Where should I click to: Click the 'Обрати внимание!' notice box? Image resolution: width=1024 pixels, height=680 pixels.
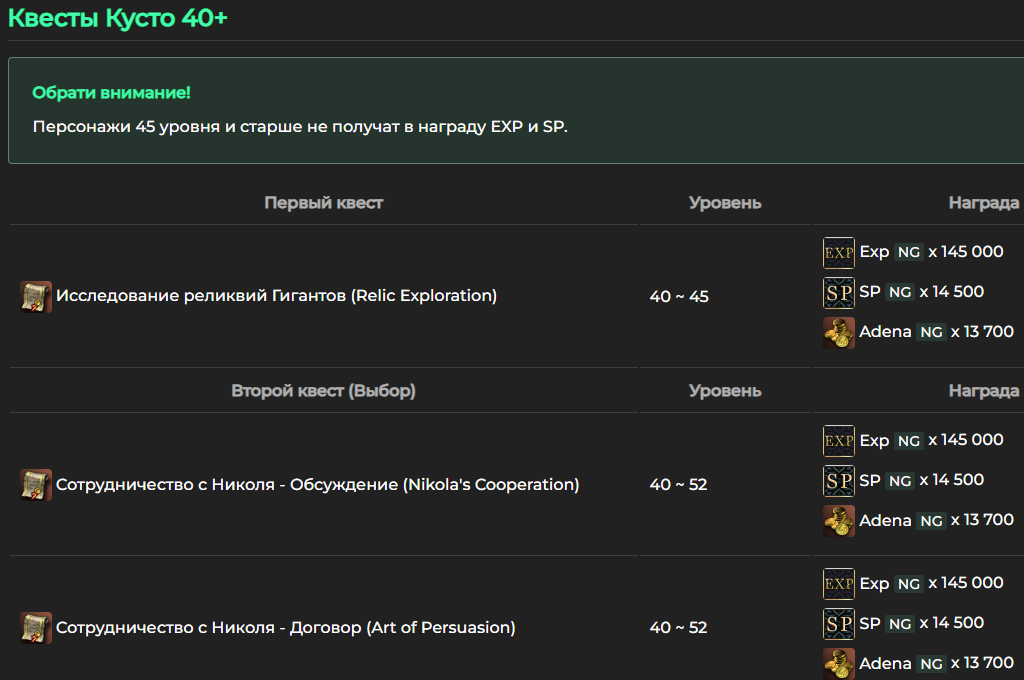(516, 110)
